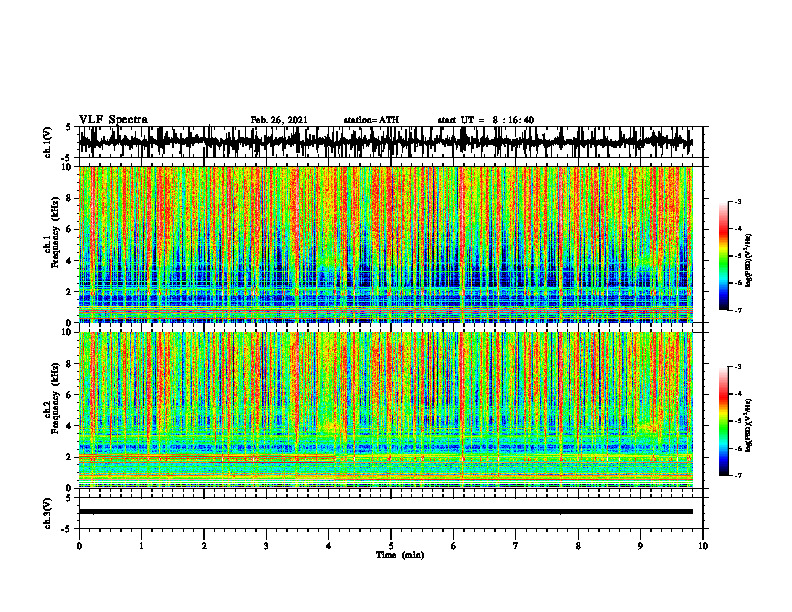This screenshot has height=612, width=792.
Task: Click the "-3" label on ch.2 colorbar
Action: click(738, 367)
